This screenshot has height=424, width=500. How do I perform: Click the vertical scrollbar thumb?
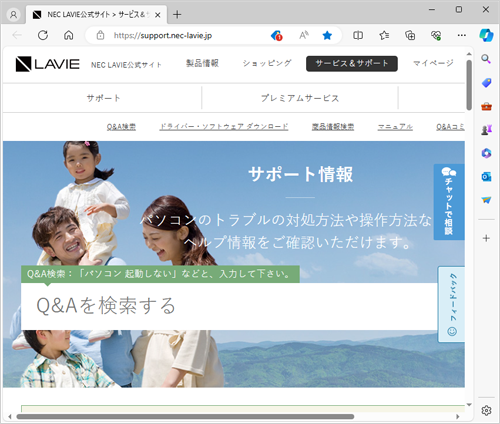point(469,85)
